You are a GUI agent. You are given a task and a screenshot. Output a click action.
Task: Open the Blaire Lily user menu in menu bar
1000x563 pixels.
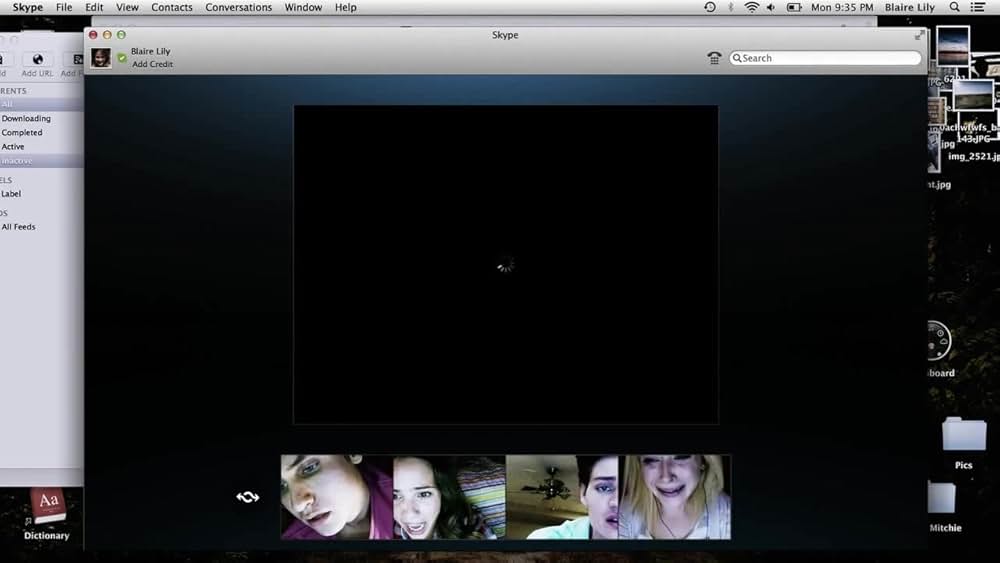pyautogui.click(x=909, y=7)
